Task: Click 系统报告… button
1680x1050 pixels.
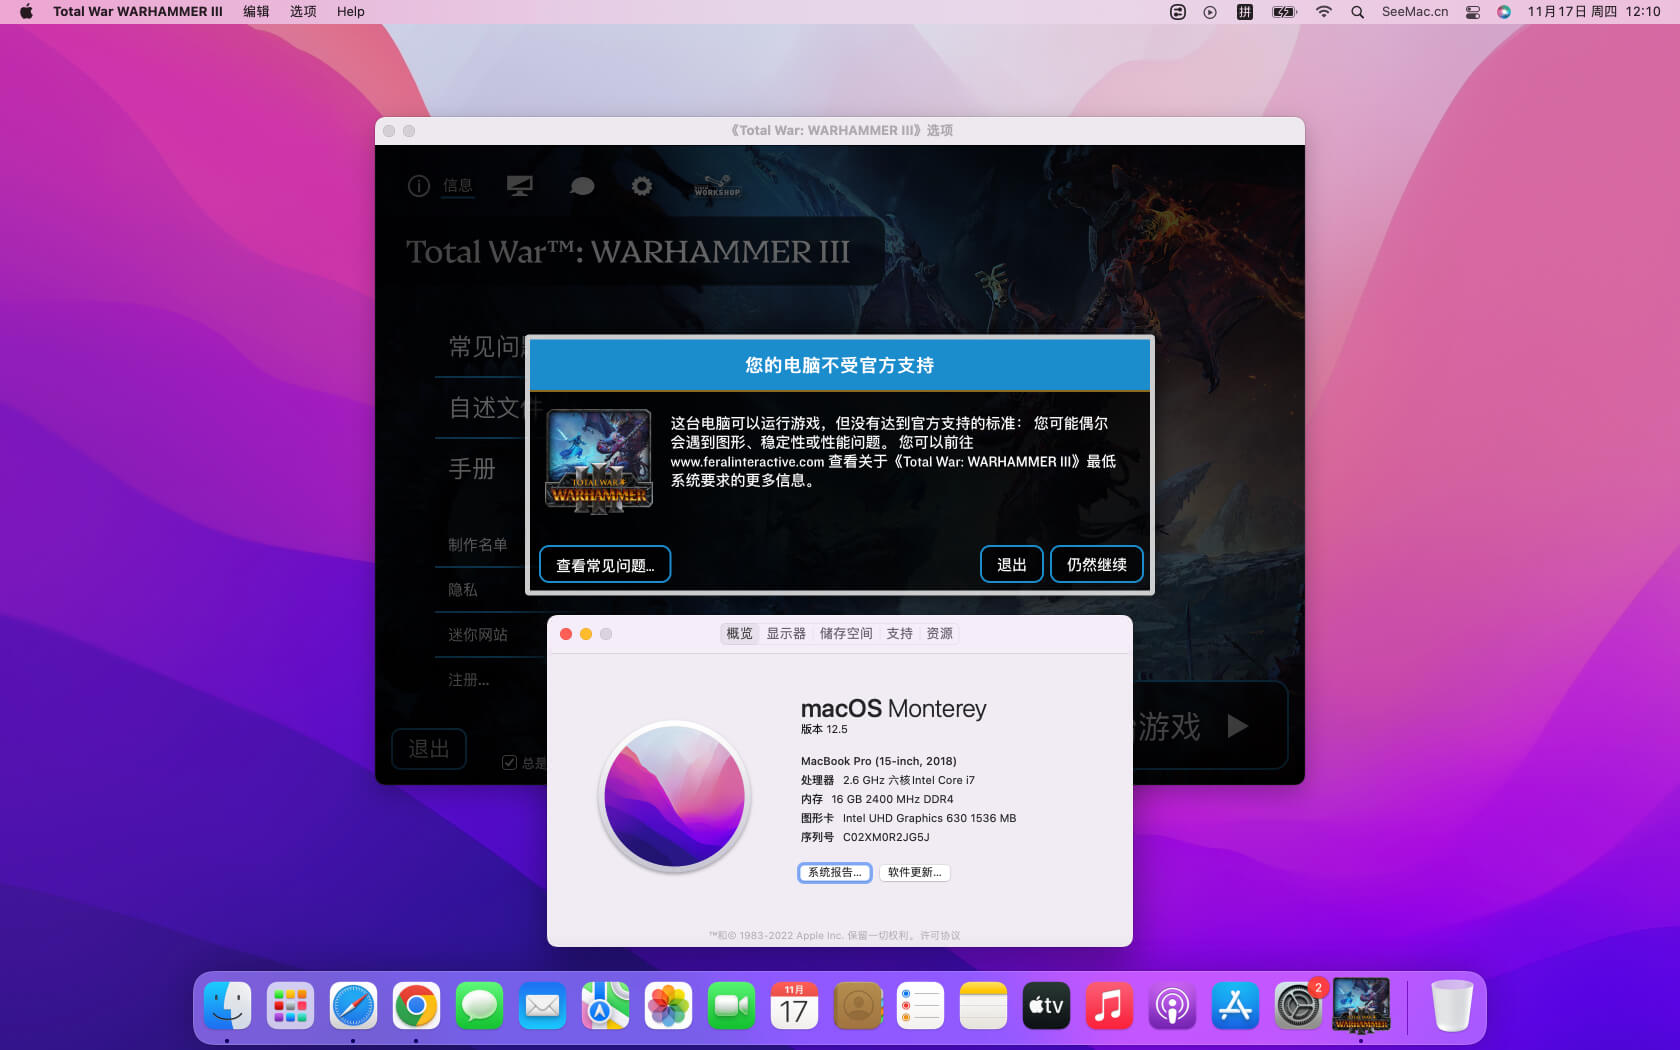Action: (x=835, y=873)
